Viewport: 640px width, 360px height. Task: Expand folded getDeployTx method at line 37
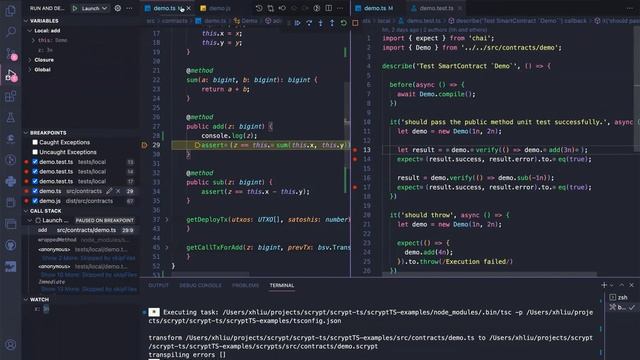click(167, 220)
